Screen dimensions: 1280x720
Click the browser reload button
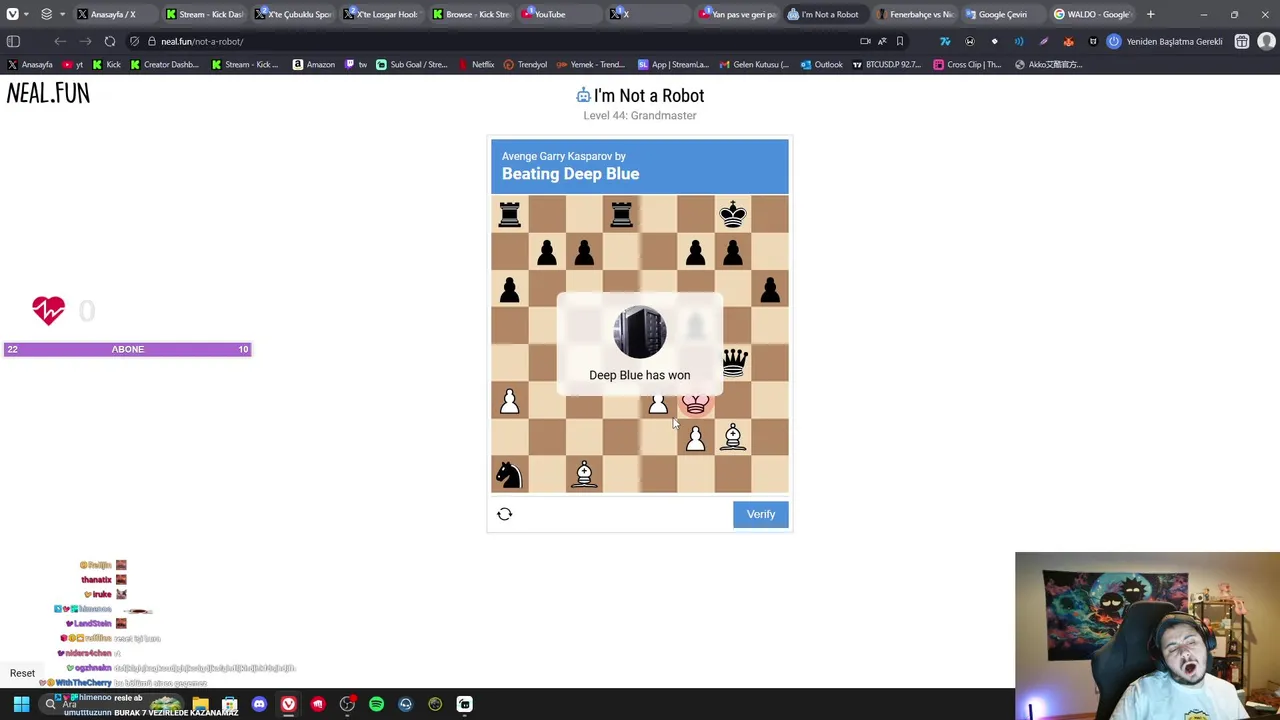pos(110,41)
